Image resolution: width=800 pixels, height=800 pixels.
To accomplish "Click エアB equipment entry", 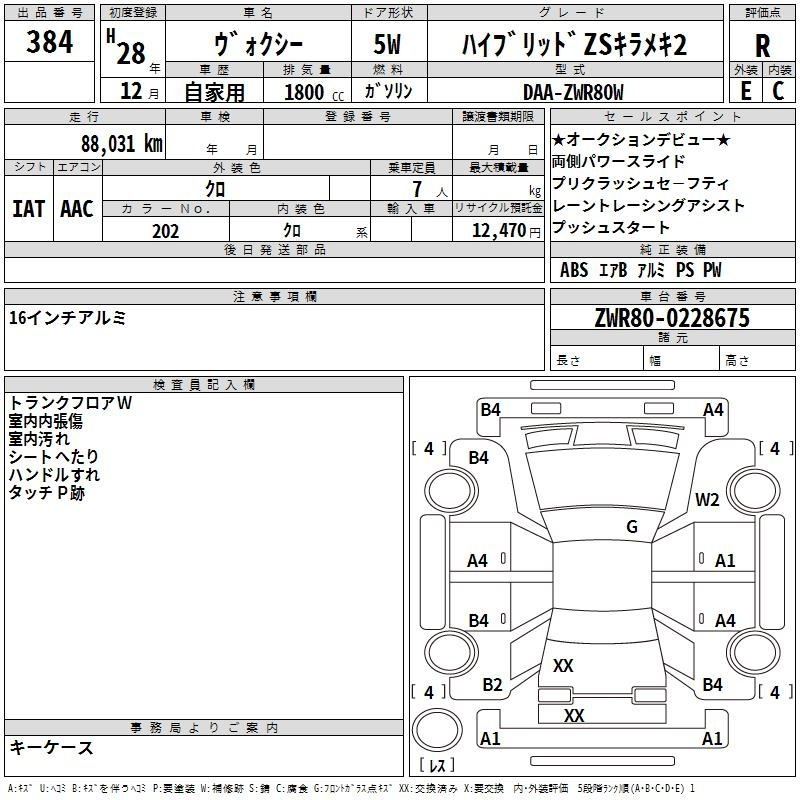I will coord(613,269).
